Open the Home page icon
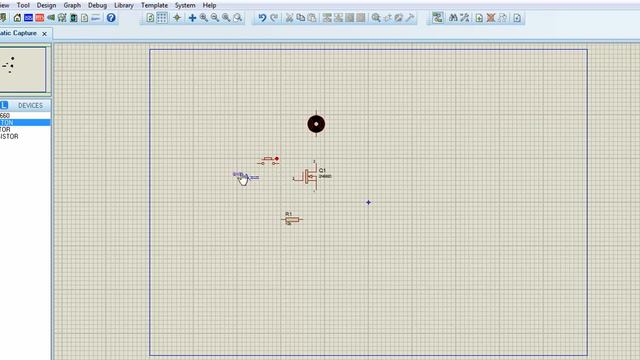 pyautogui.click(x=17, y=18)
